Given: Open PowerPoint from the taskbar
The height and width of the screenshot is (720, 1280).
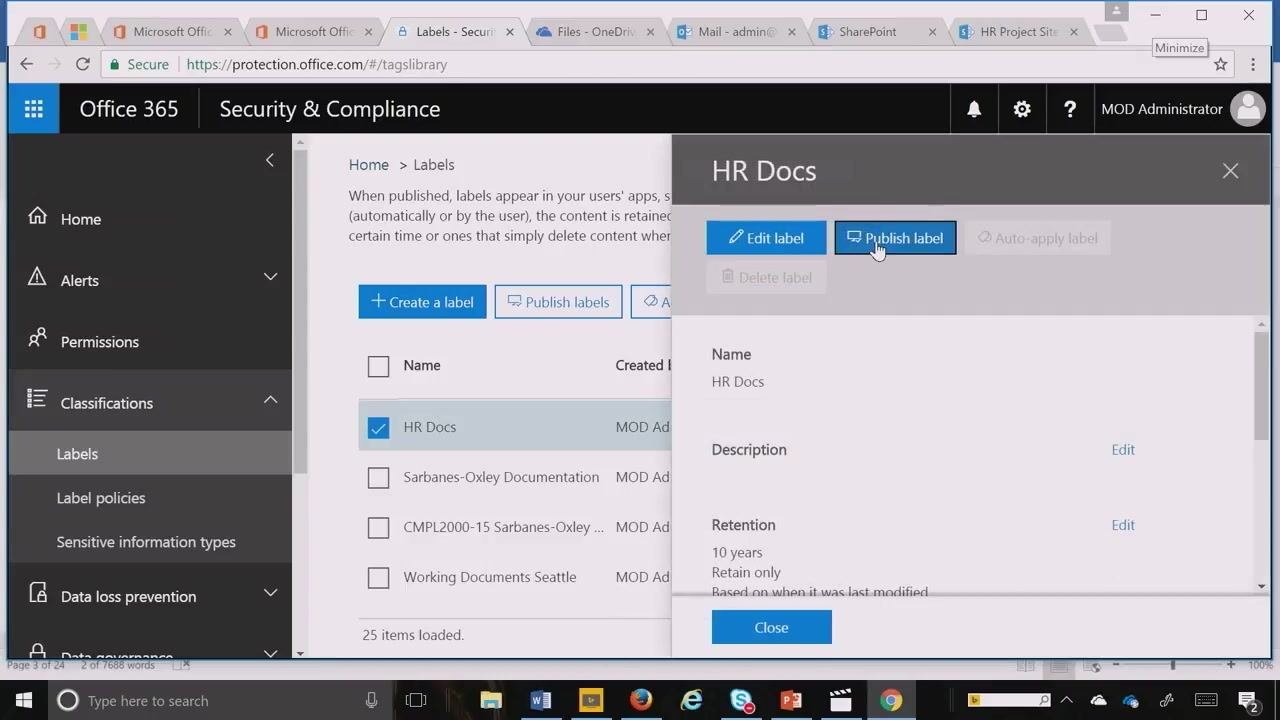Looking at the screenshot, I should [x=791, y=700].
